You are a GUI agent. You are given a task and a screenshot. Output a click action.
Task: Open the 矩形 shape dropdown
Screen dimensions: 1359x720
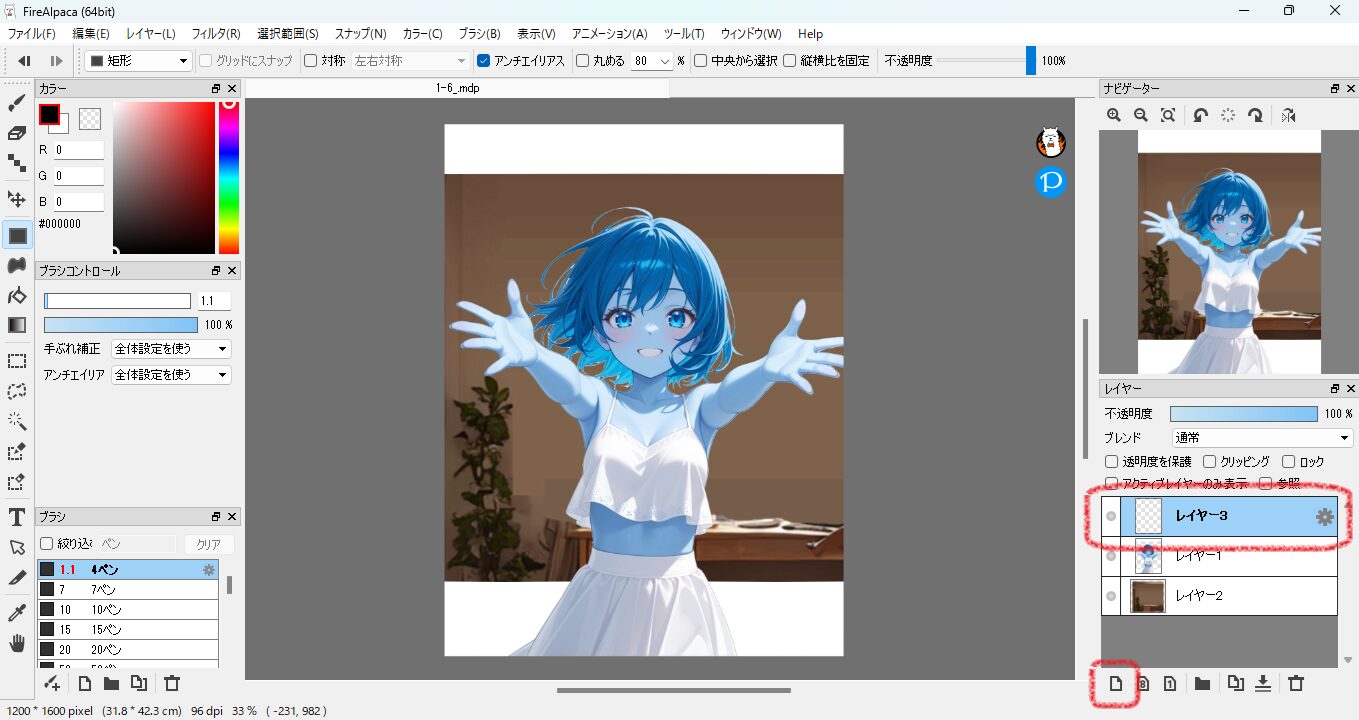click(138, 61)
